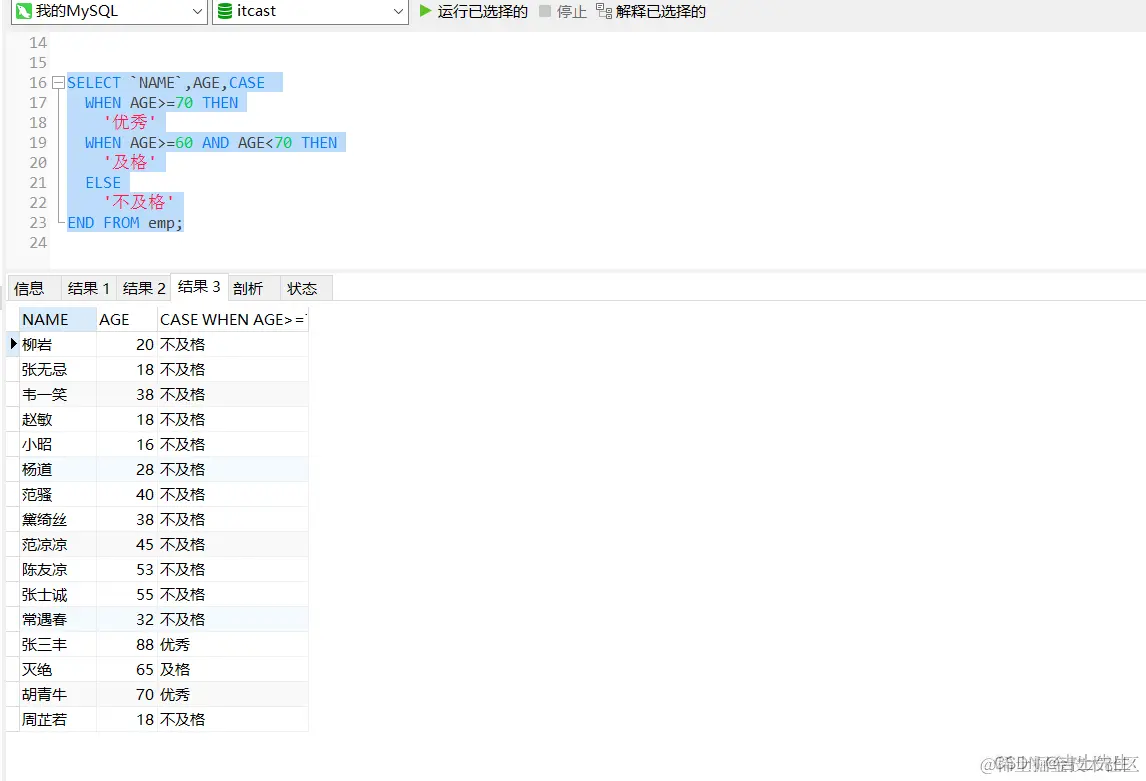Screen dimensions: 1146x781
Task: Click the emp table name on line 23
Action: coord(162,223)
